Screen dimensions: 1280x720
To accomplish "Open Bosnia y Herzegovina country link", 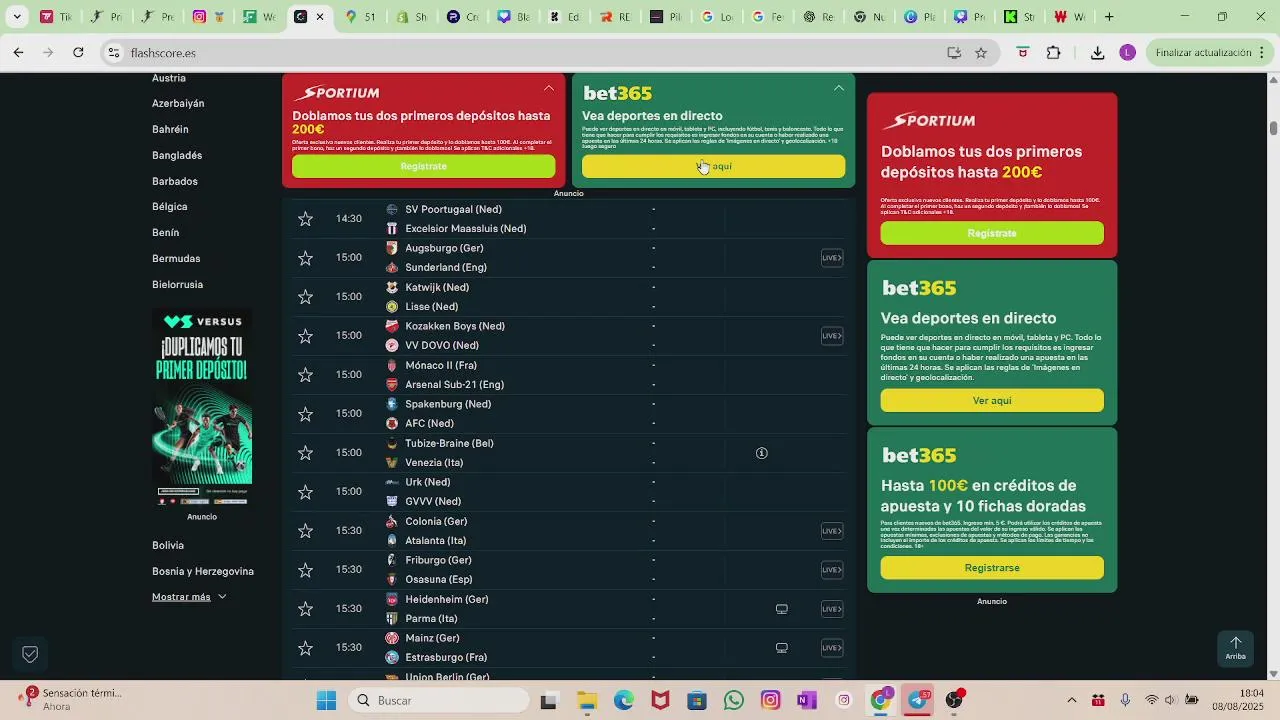I will (x=203, y=571).
